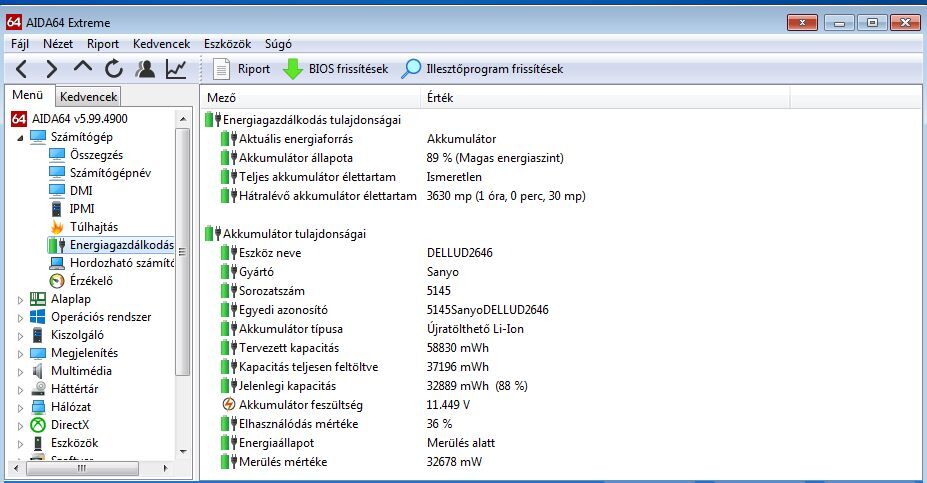Expand the Hálózat tree node
Screen dimensions: 927x483
[20, 408]
